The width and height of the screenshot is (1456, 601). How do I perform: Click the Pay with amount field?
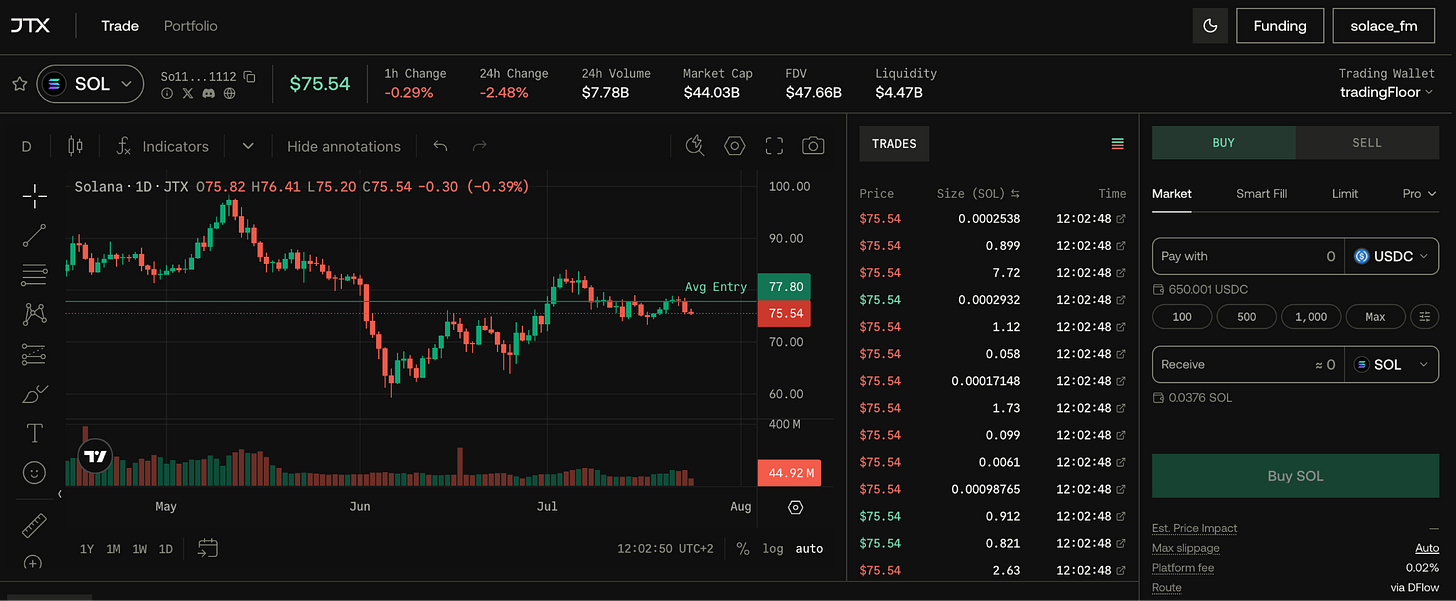click(1248, 256)
